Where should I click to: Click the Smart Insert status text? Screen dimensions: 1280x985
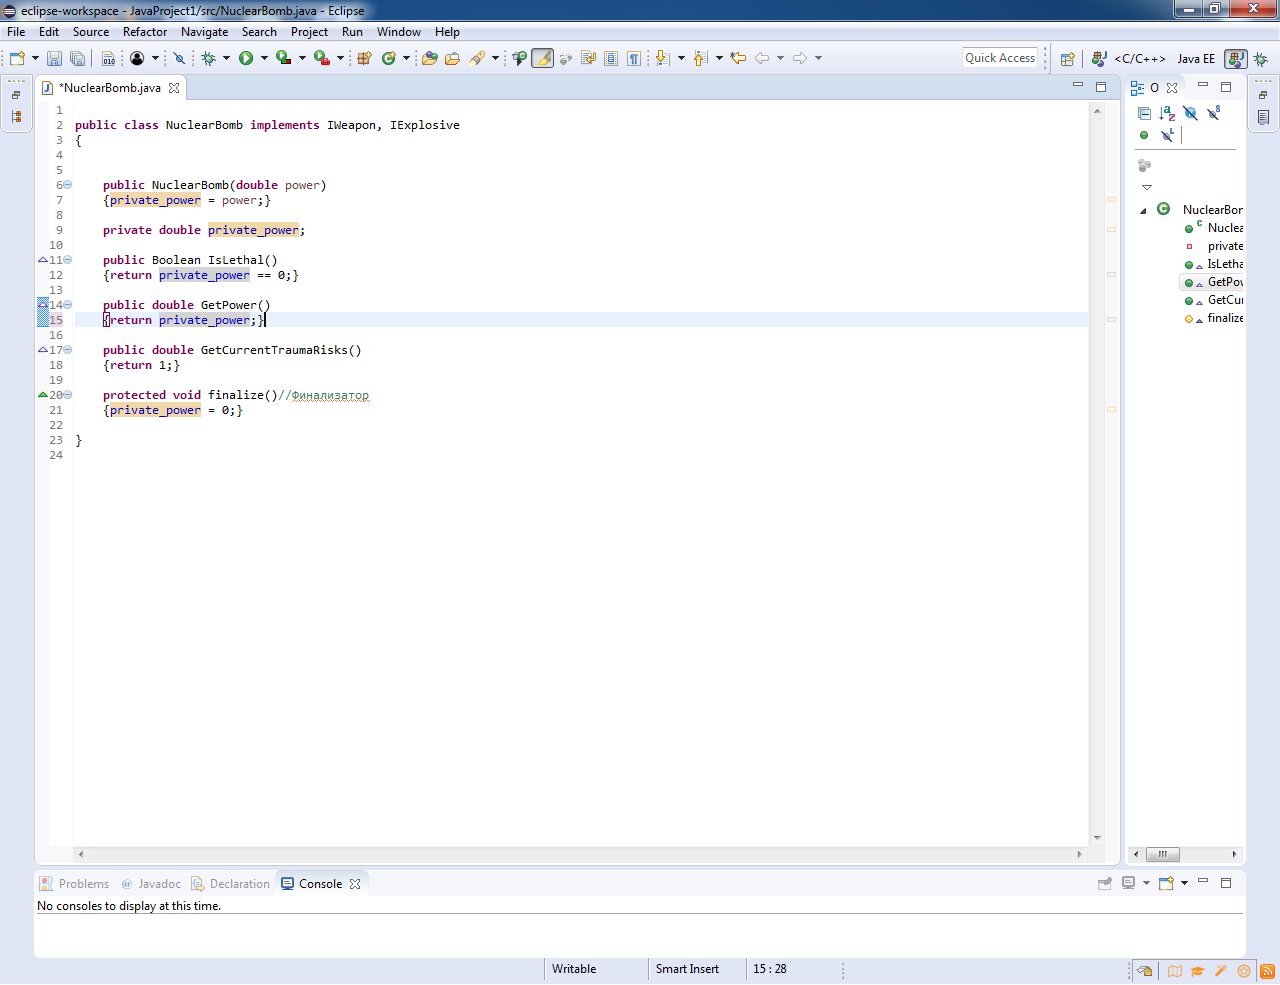click(687, 969)
